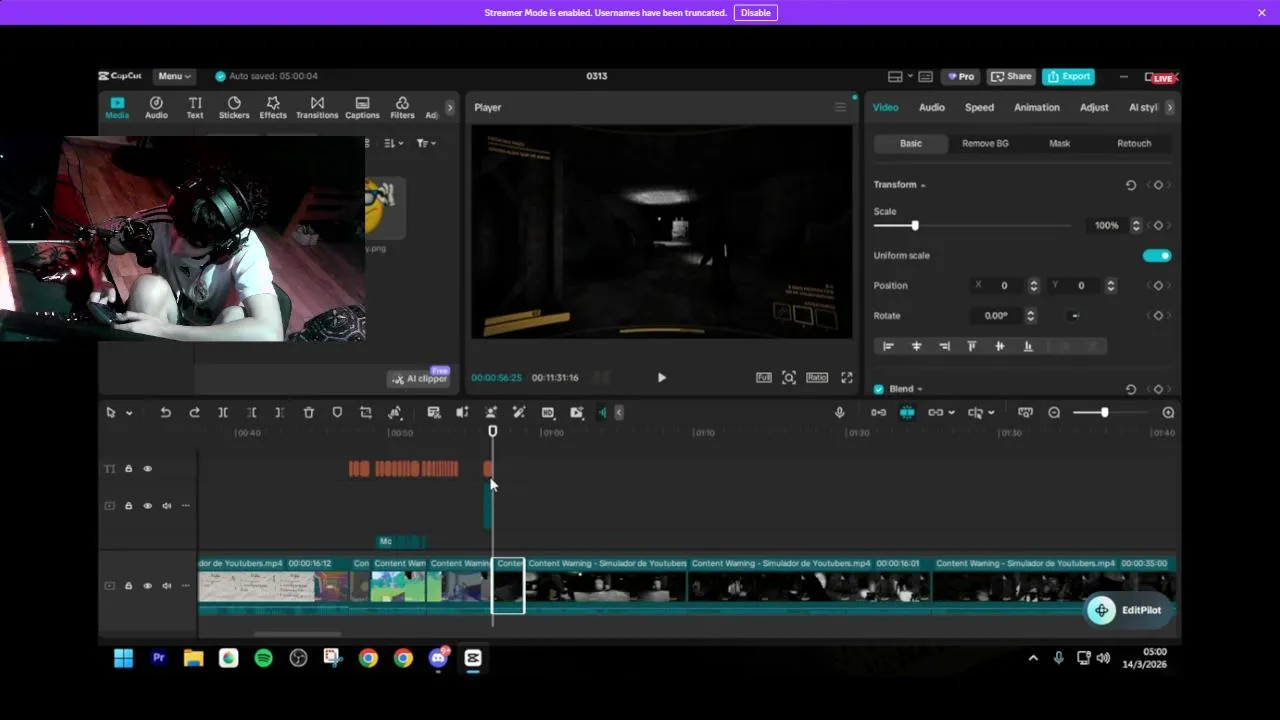
Task: Expand more media tabs with the arrow
Action: point(450,107)
